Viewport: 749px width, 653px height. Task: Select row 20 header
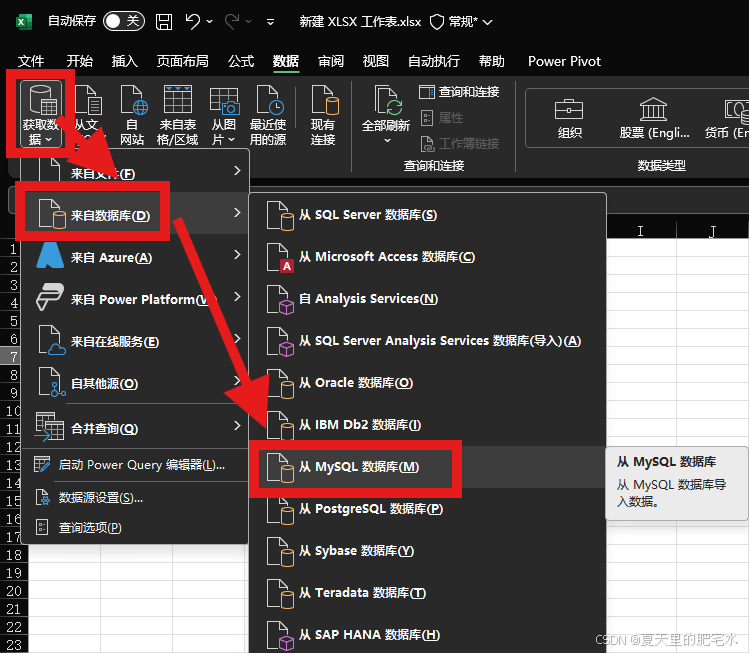pos(14,591)
